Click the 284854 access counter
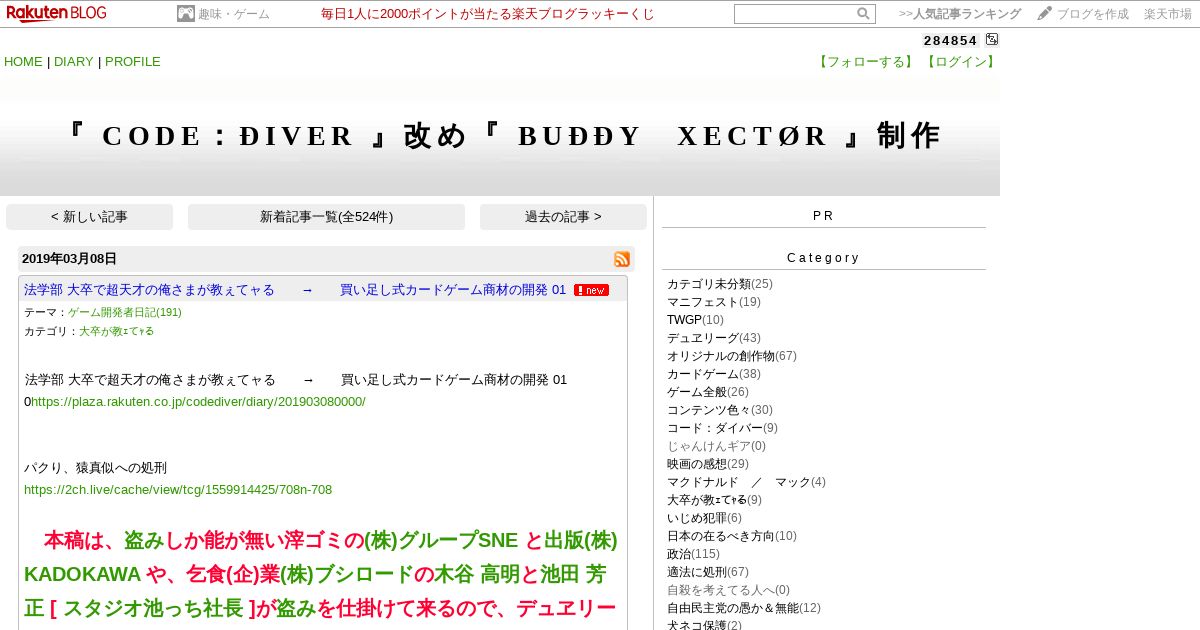This screenshot has height=630, width=1200. pos(950,40)
